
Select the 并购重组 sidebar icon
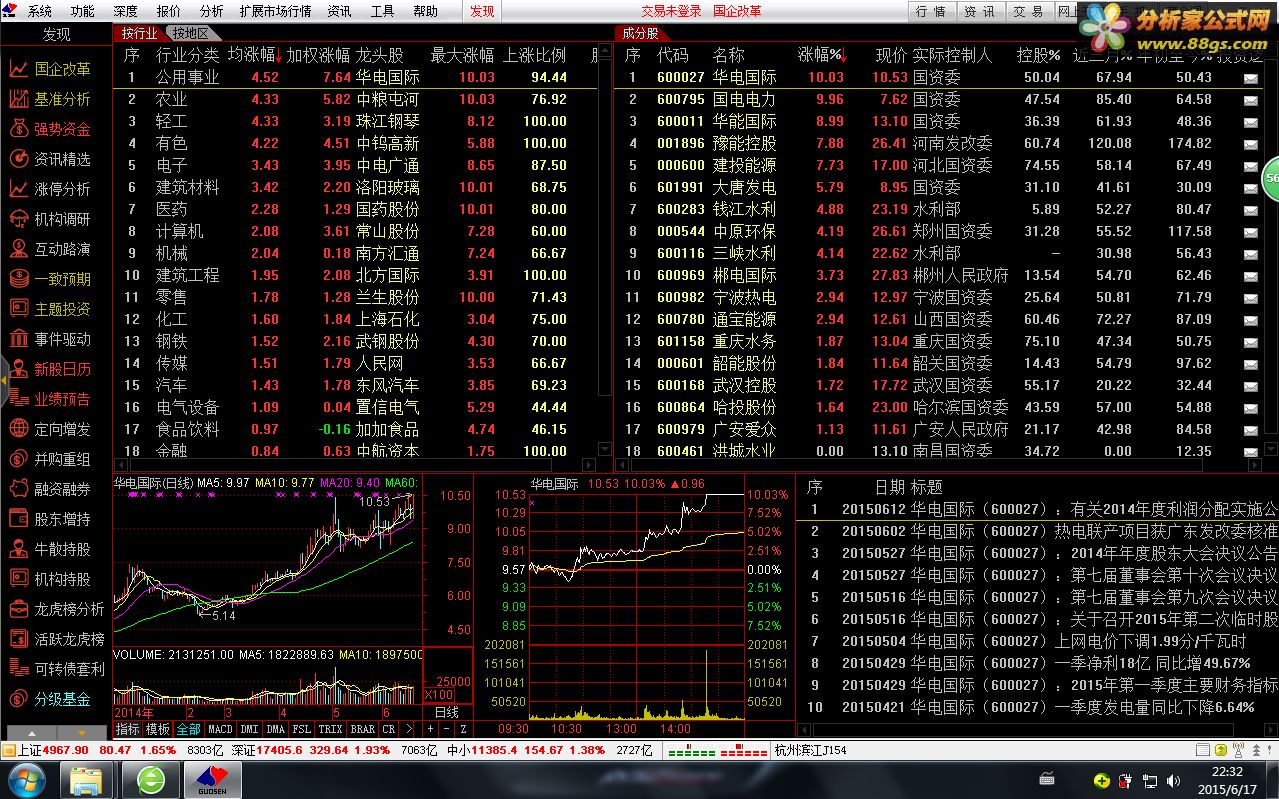19,459
